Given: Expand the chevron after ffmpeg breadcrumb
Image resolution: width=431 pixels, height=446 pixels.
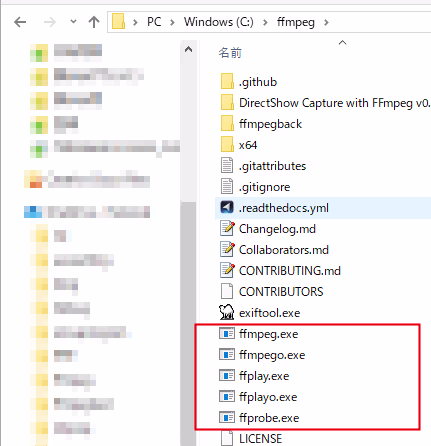Looking at the screenshot, I should click(x=326, y=22).
